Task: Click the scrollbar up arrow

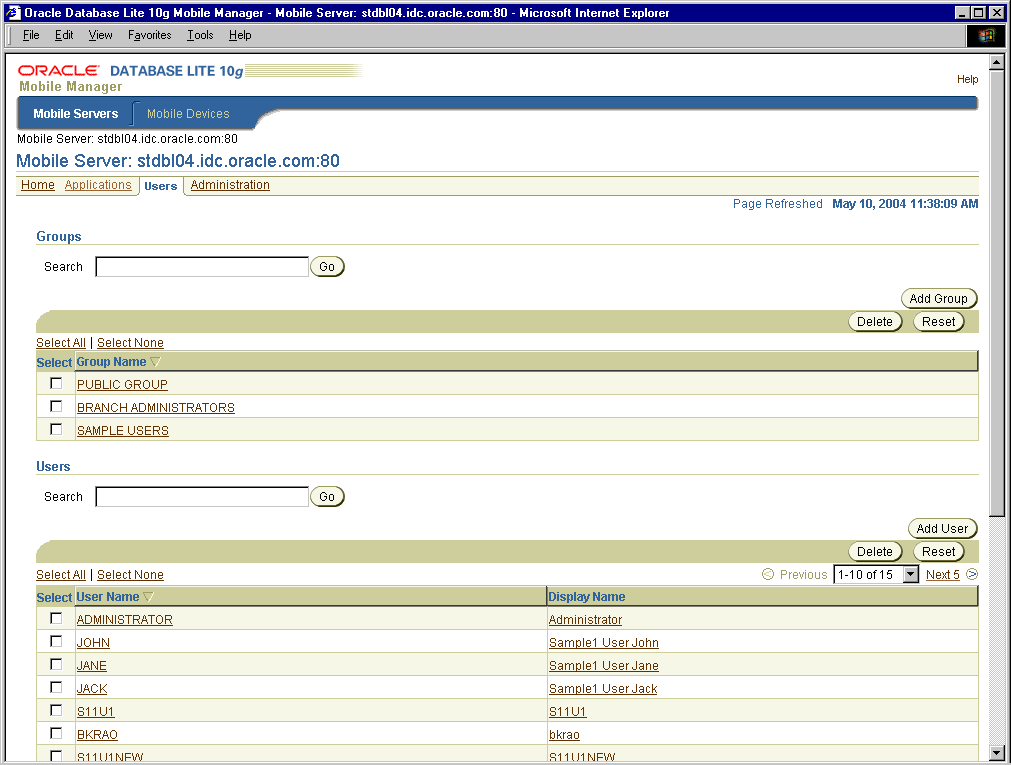Action: pyautogui.click(x=997, y=63)
